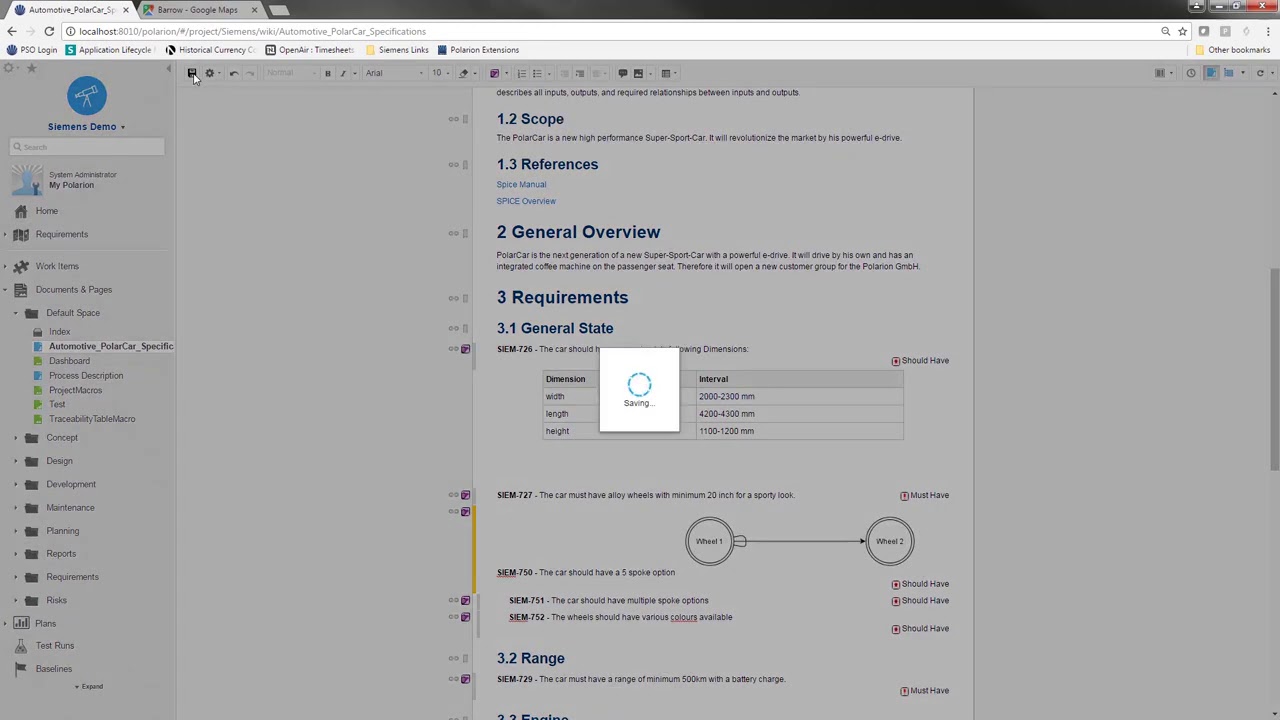Expand the Risks folder
This screenshot has width=1280, height=720.
16,601
